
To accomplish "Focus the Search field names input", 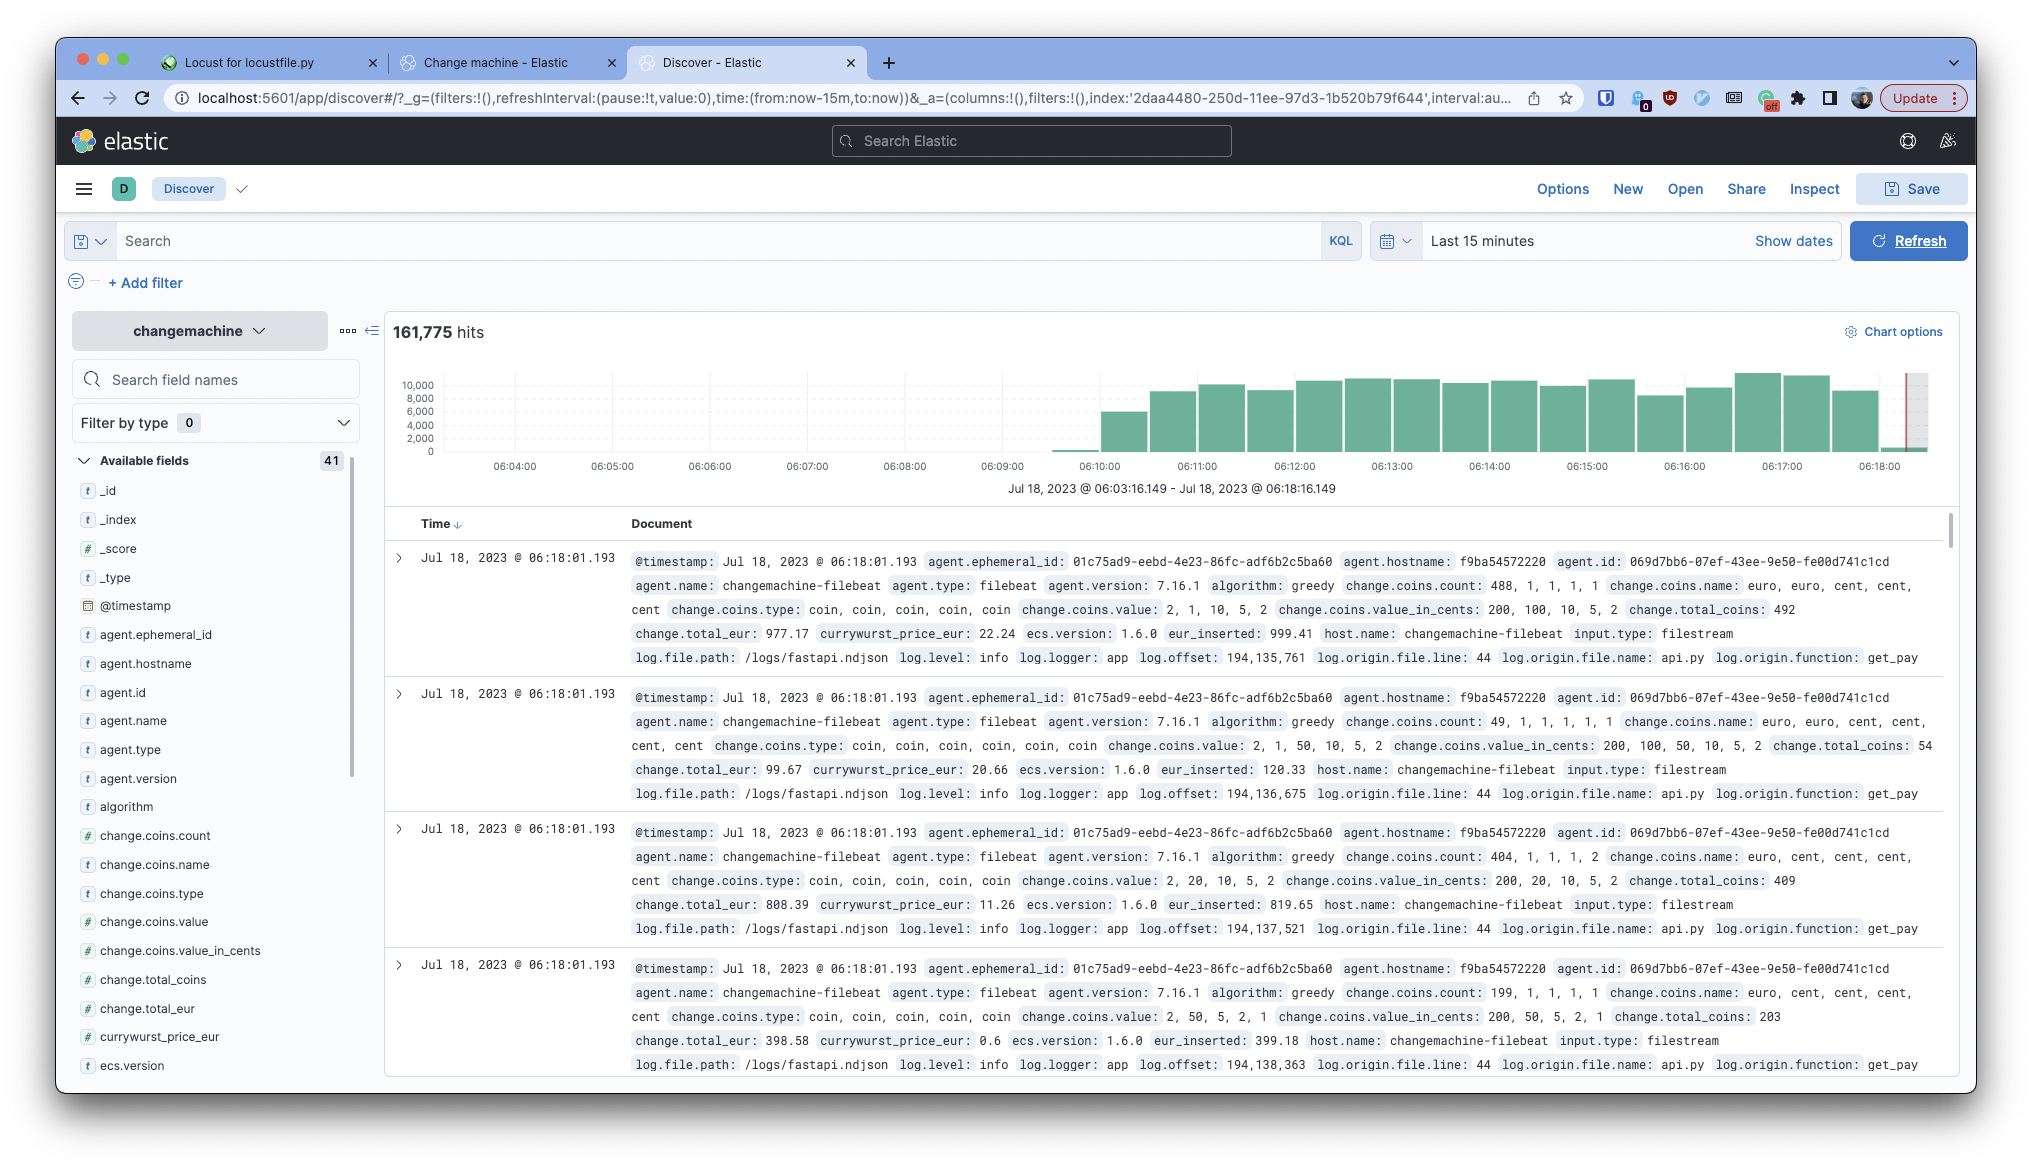I will pos(215,380).
